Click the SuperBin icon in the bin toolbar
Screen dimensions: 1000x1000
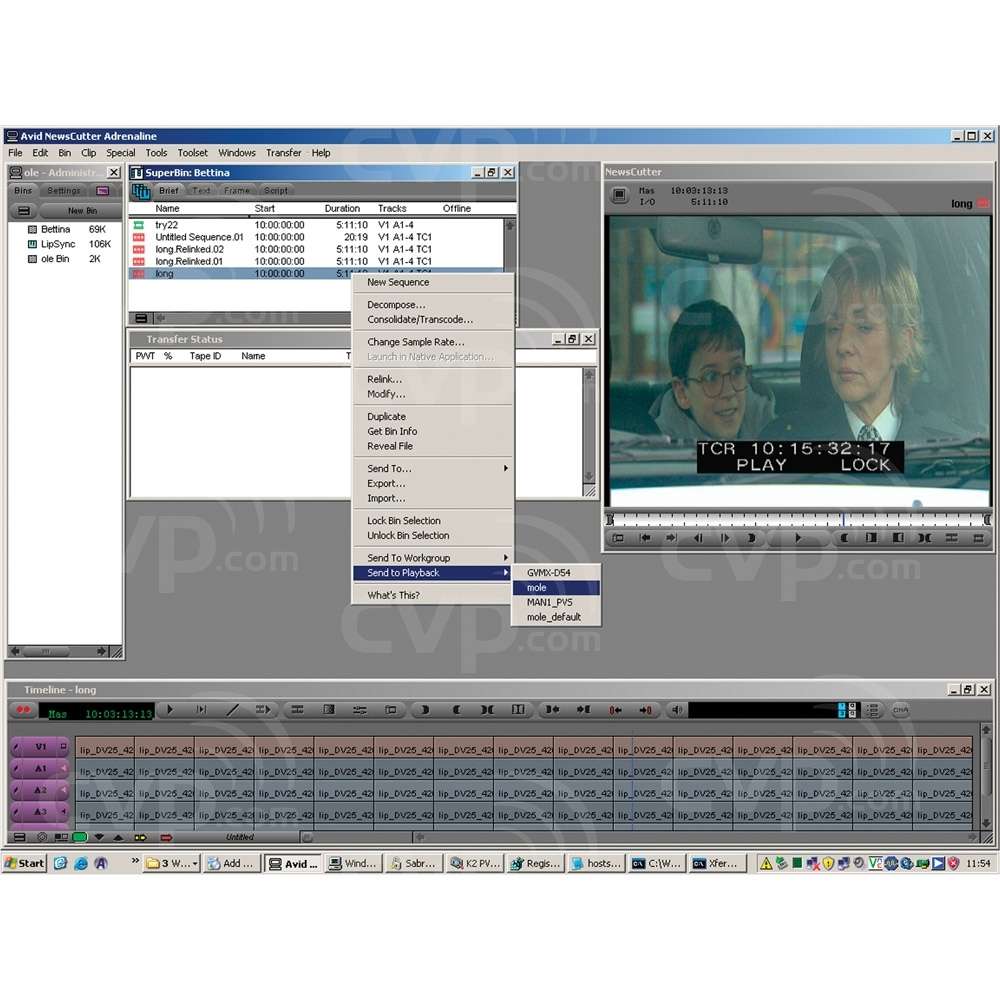click(141, 190)
